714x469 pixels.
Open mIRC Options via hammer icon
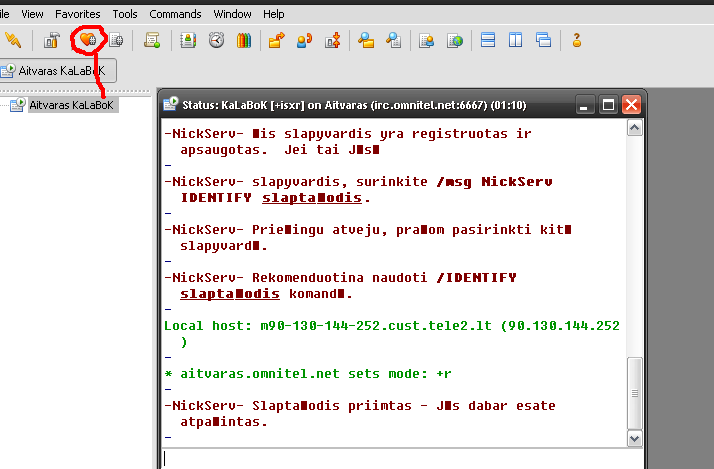(x=51, y=41)
